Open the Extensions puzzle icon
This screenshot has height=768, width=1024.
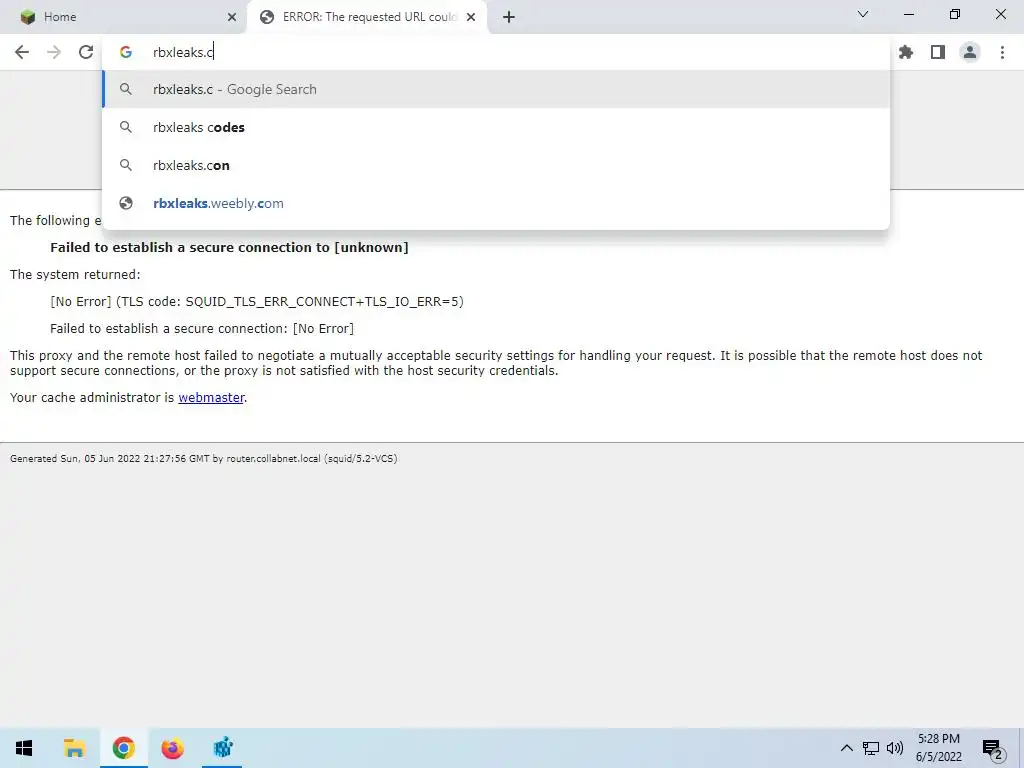click(905, 52)
